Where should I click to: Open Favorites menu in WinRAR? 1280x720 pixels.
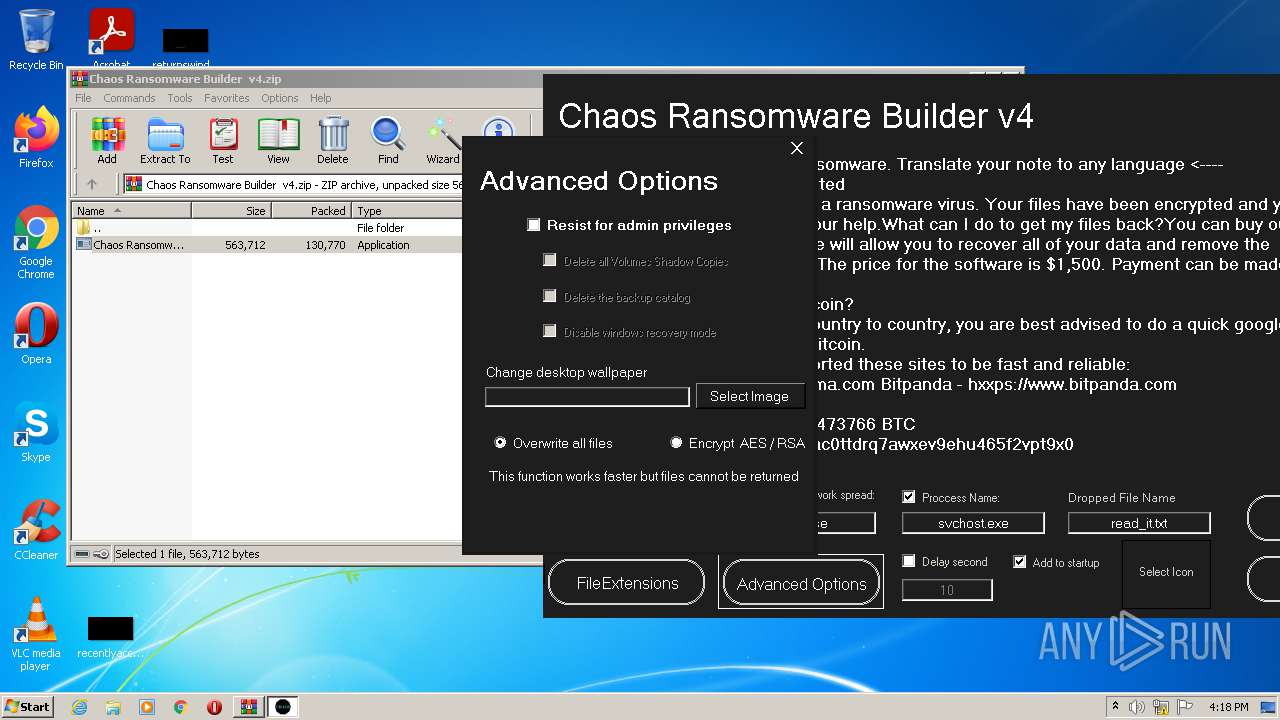(227, 98)
